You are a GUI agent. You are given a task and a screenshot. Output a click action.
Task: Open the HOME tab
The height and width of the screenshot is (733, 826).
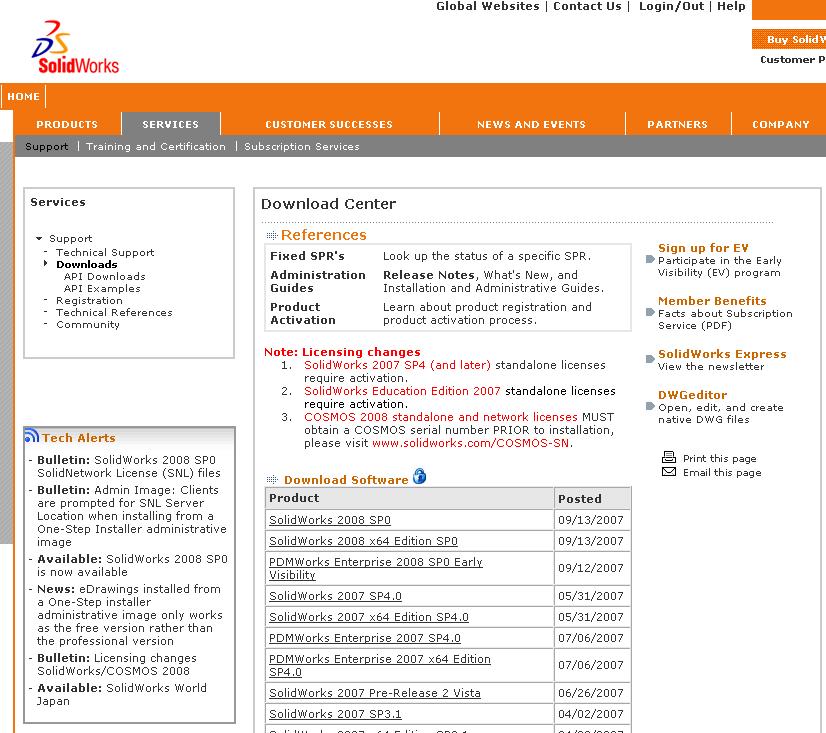(x=24, y=96)
